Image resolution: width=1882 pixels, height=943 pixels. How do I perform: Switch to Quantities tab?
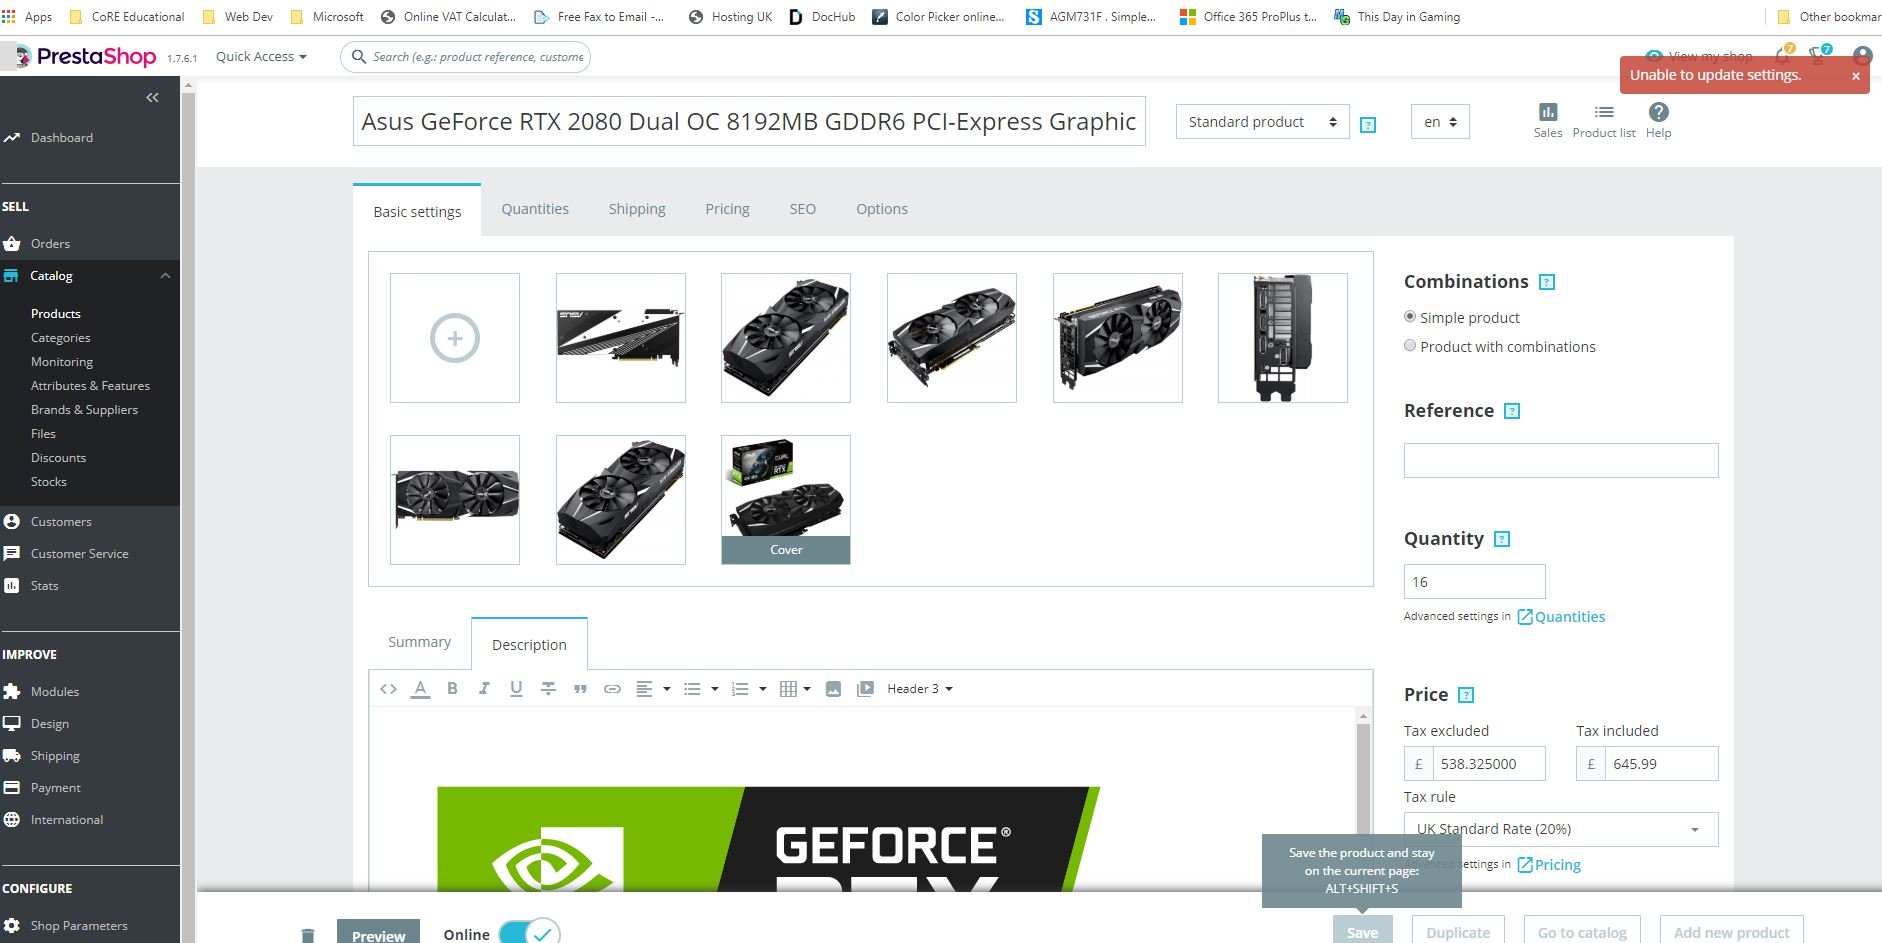pos(535,209)
